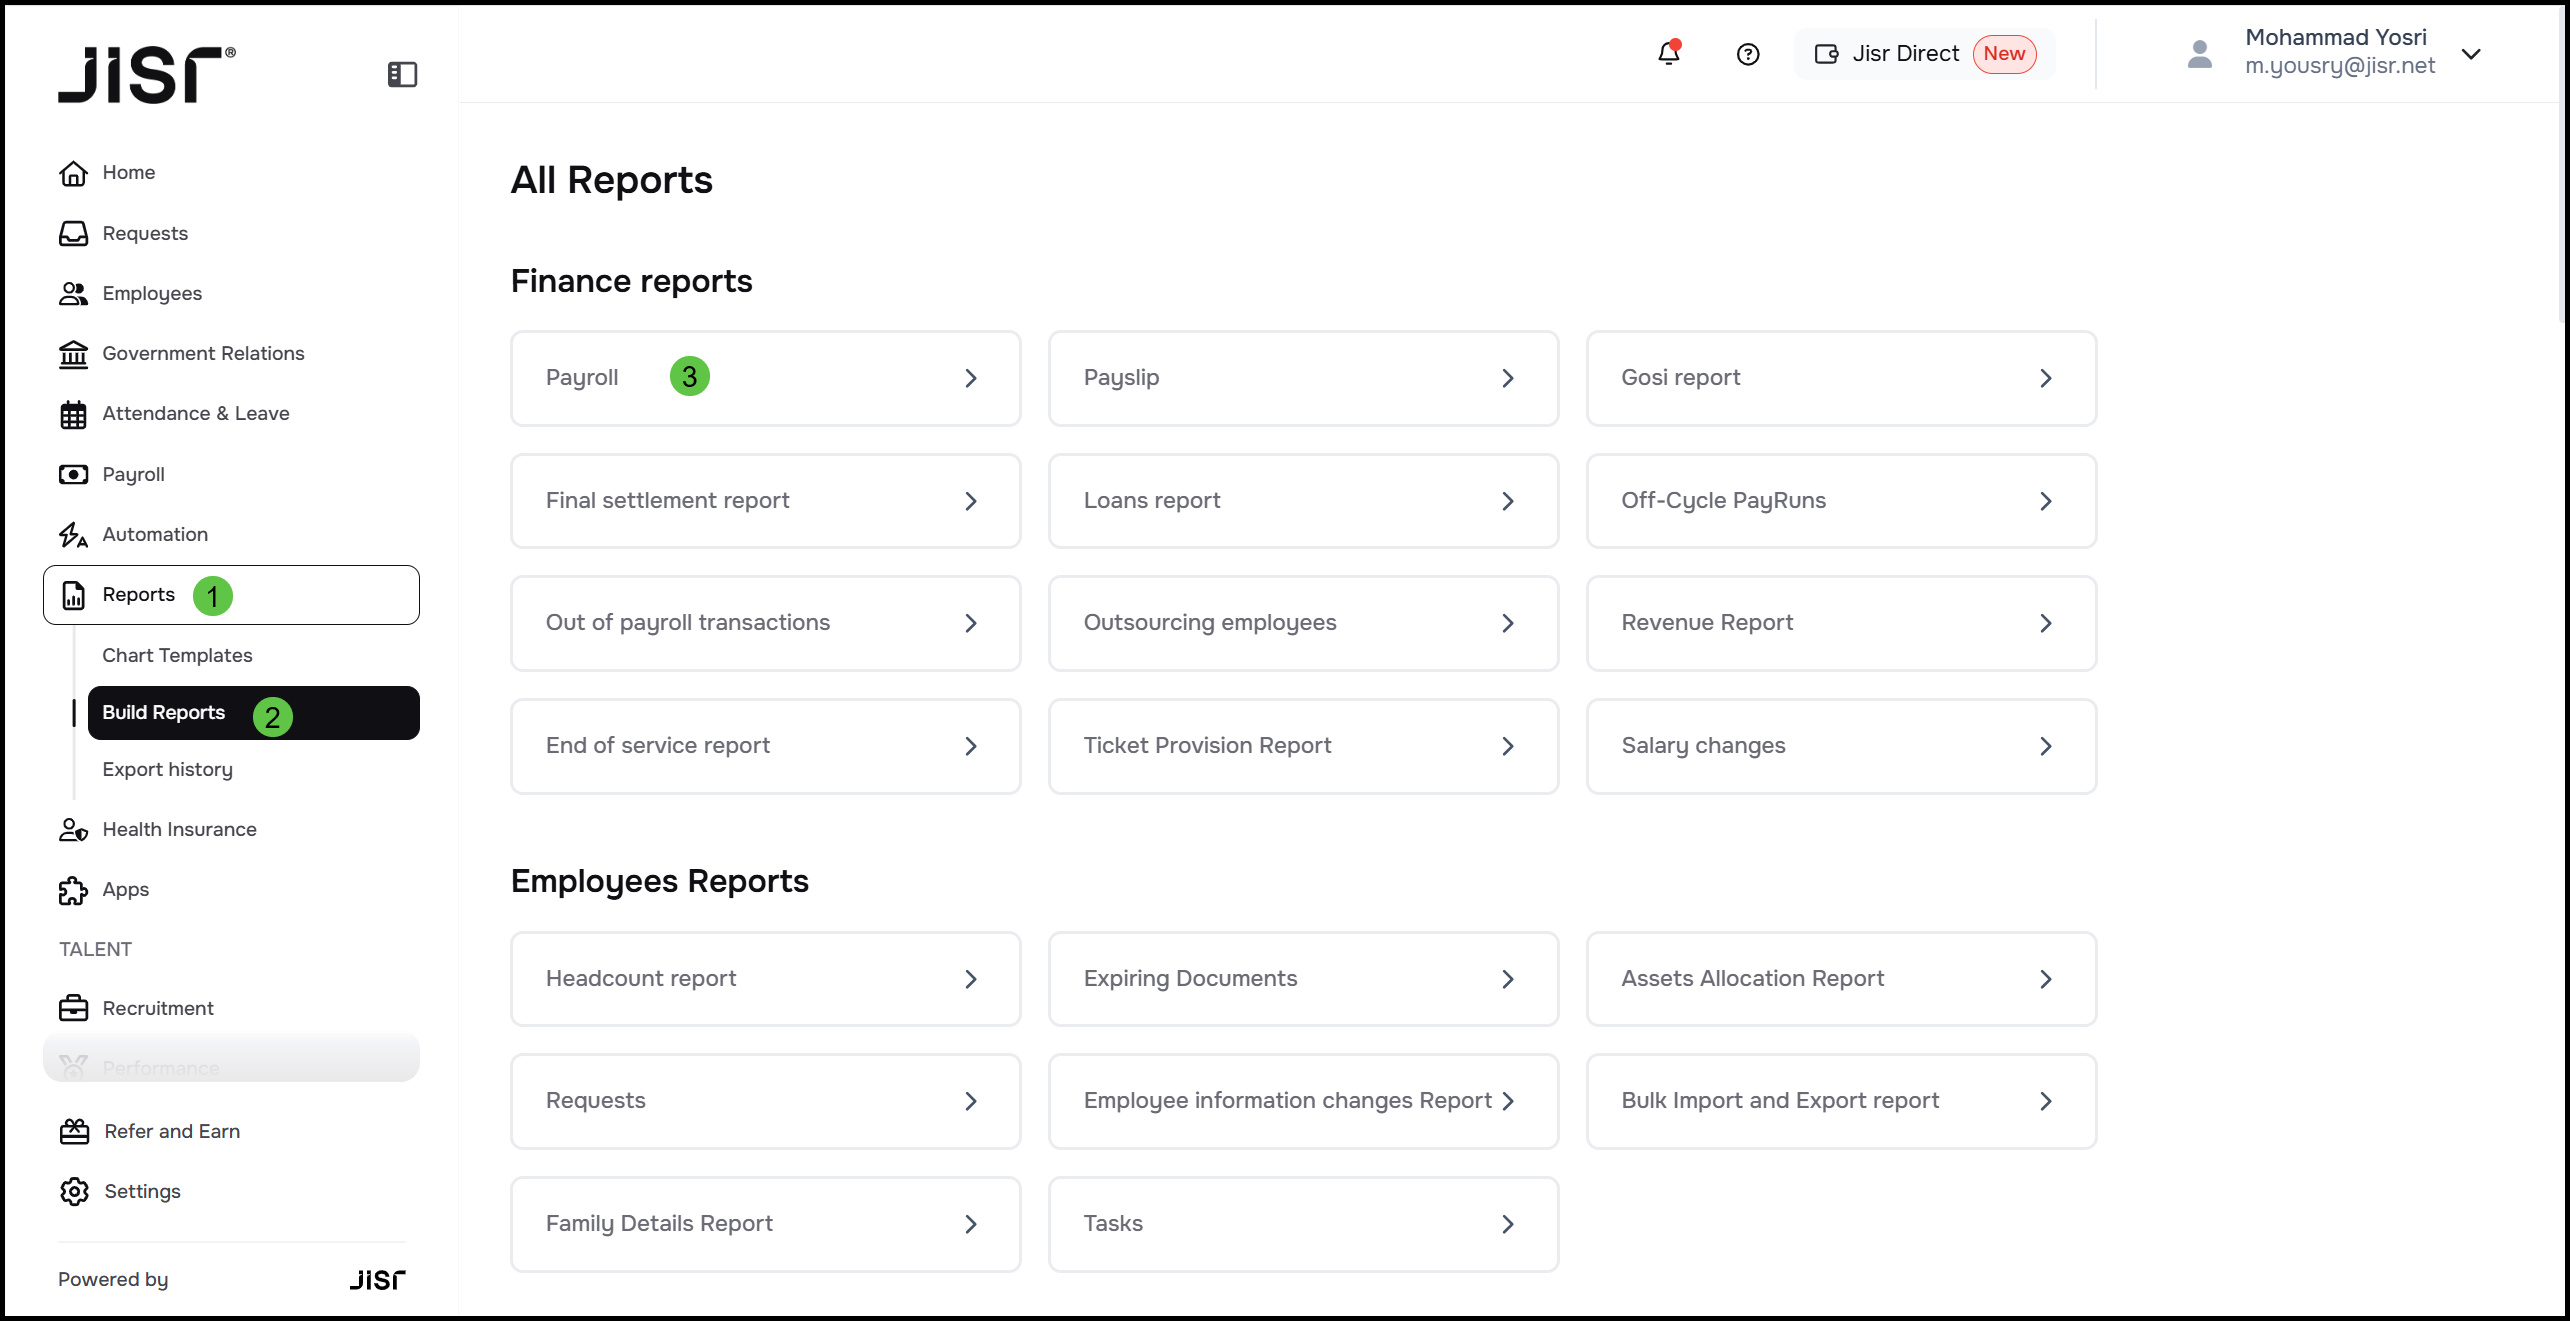Open Government Relations building icon
The height and width of the screenshot is (1321, 2570).
73,354
